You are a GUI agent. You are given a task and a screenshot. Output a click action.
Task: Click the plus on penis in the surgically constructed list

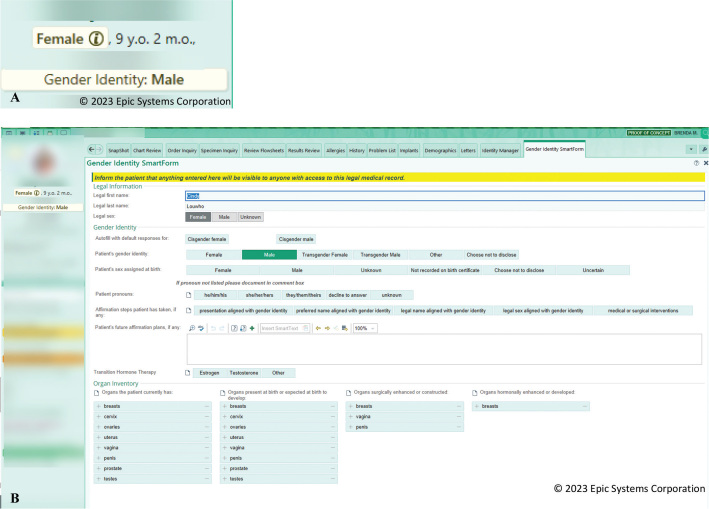(350, 427)
